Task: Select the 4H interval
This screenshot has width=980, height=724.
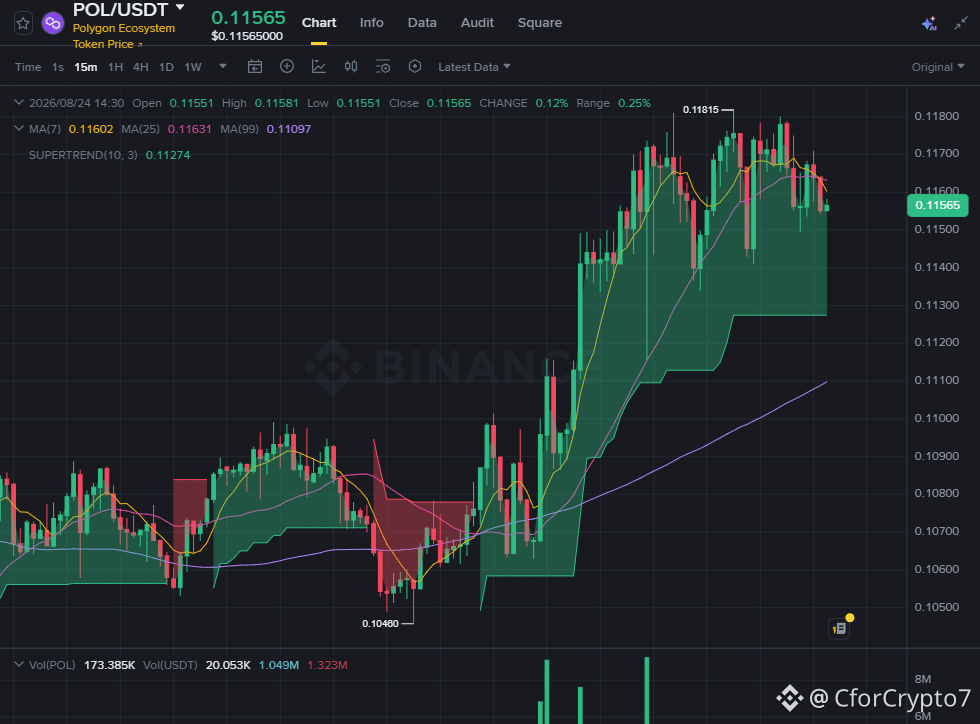Action: [141, 67]
